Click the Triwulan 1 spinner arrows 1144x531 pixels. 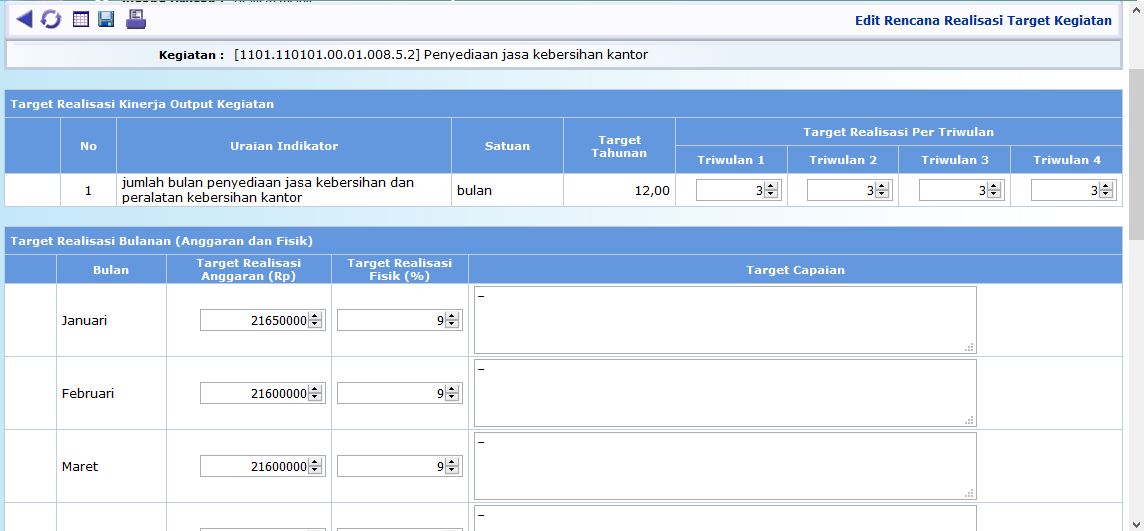click(x=771, y=190)
